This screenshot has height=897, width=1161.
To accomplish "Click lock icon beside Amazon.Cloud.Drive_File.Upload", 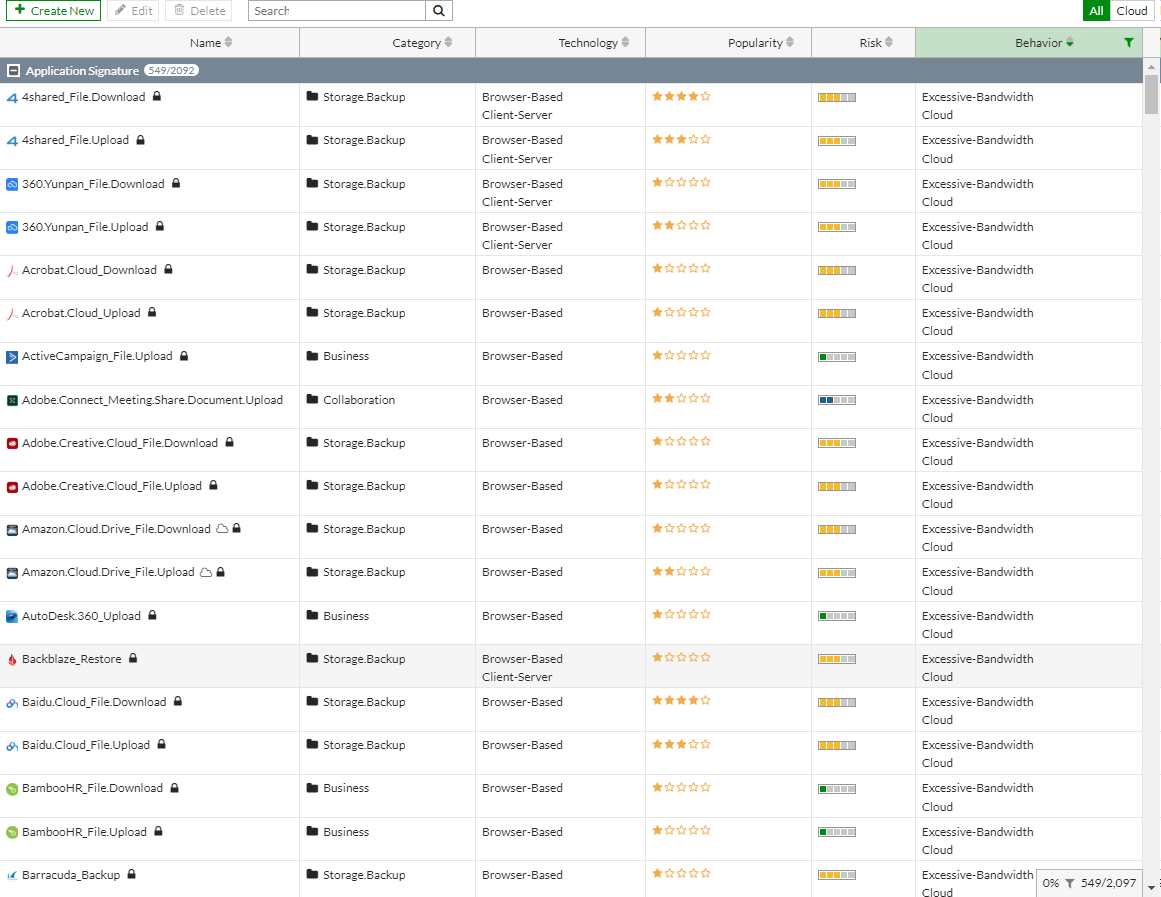I will tap(221, 572).
